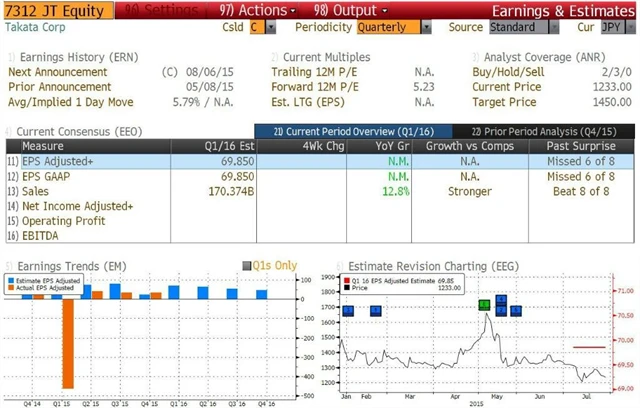Click the leftmost blue marker near January

(x=348, y=311)
